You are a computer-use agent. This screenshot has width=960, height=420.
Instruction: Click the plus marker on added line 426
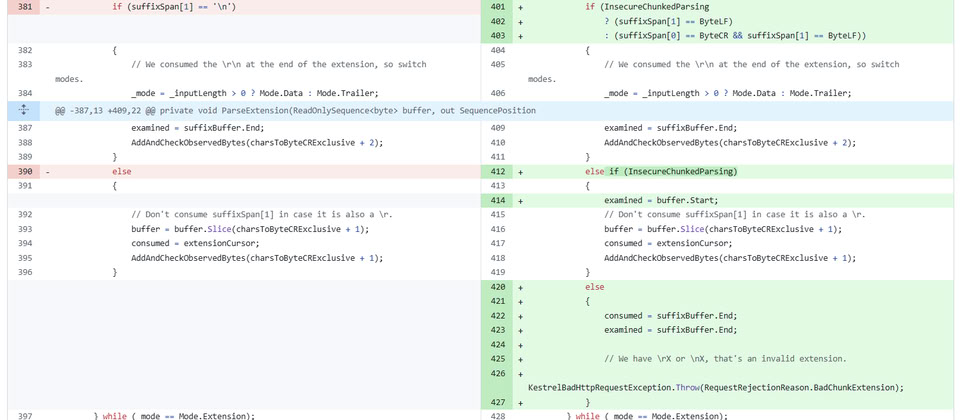click(x=520, y=373)
